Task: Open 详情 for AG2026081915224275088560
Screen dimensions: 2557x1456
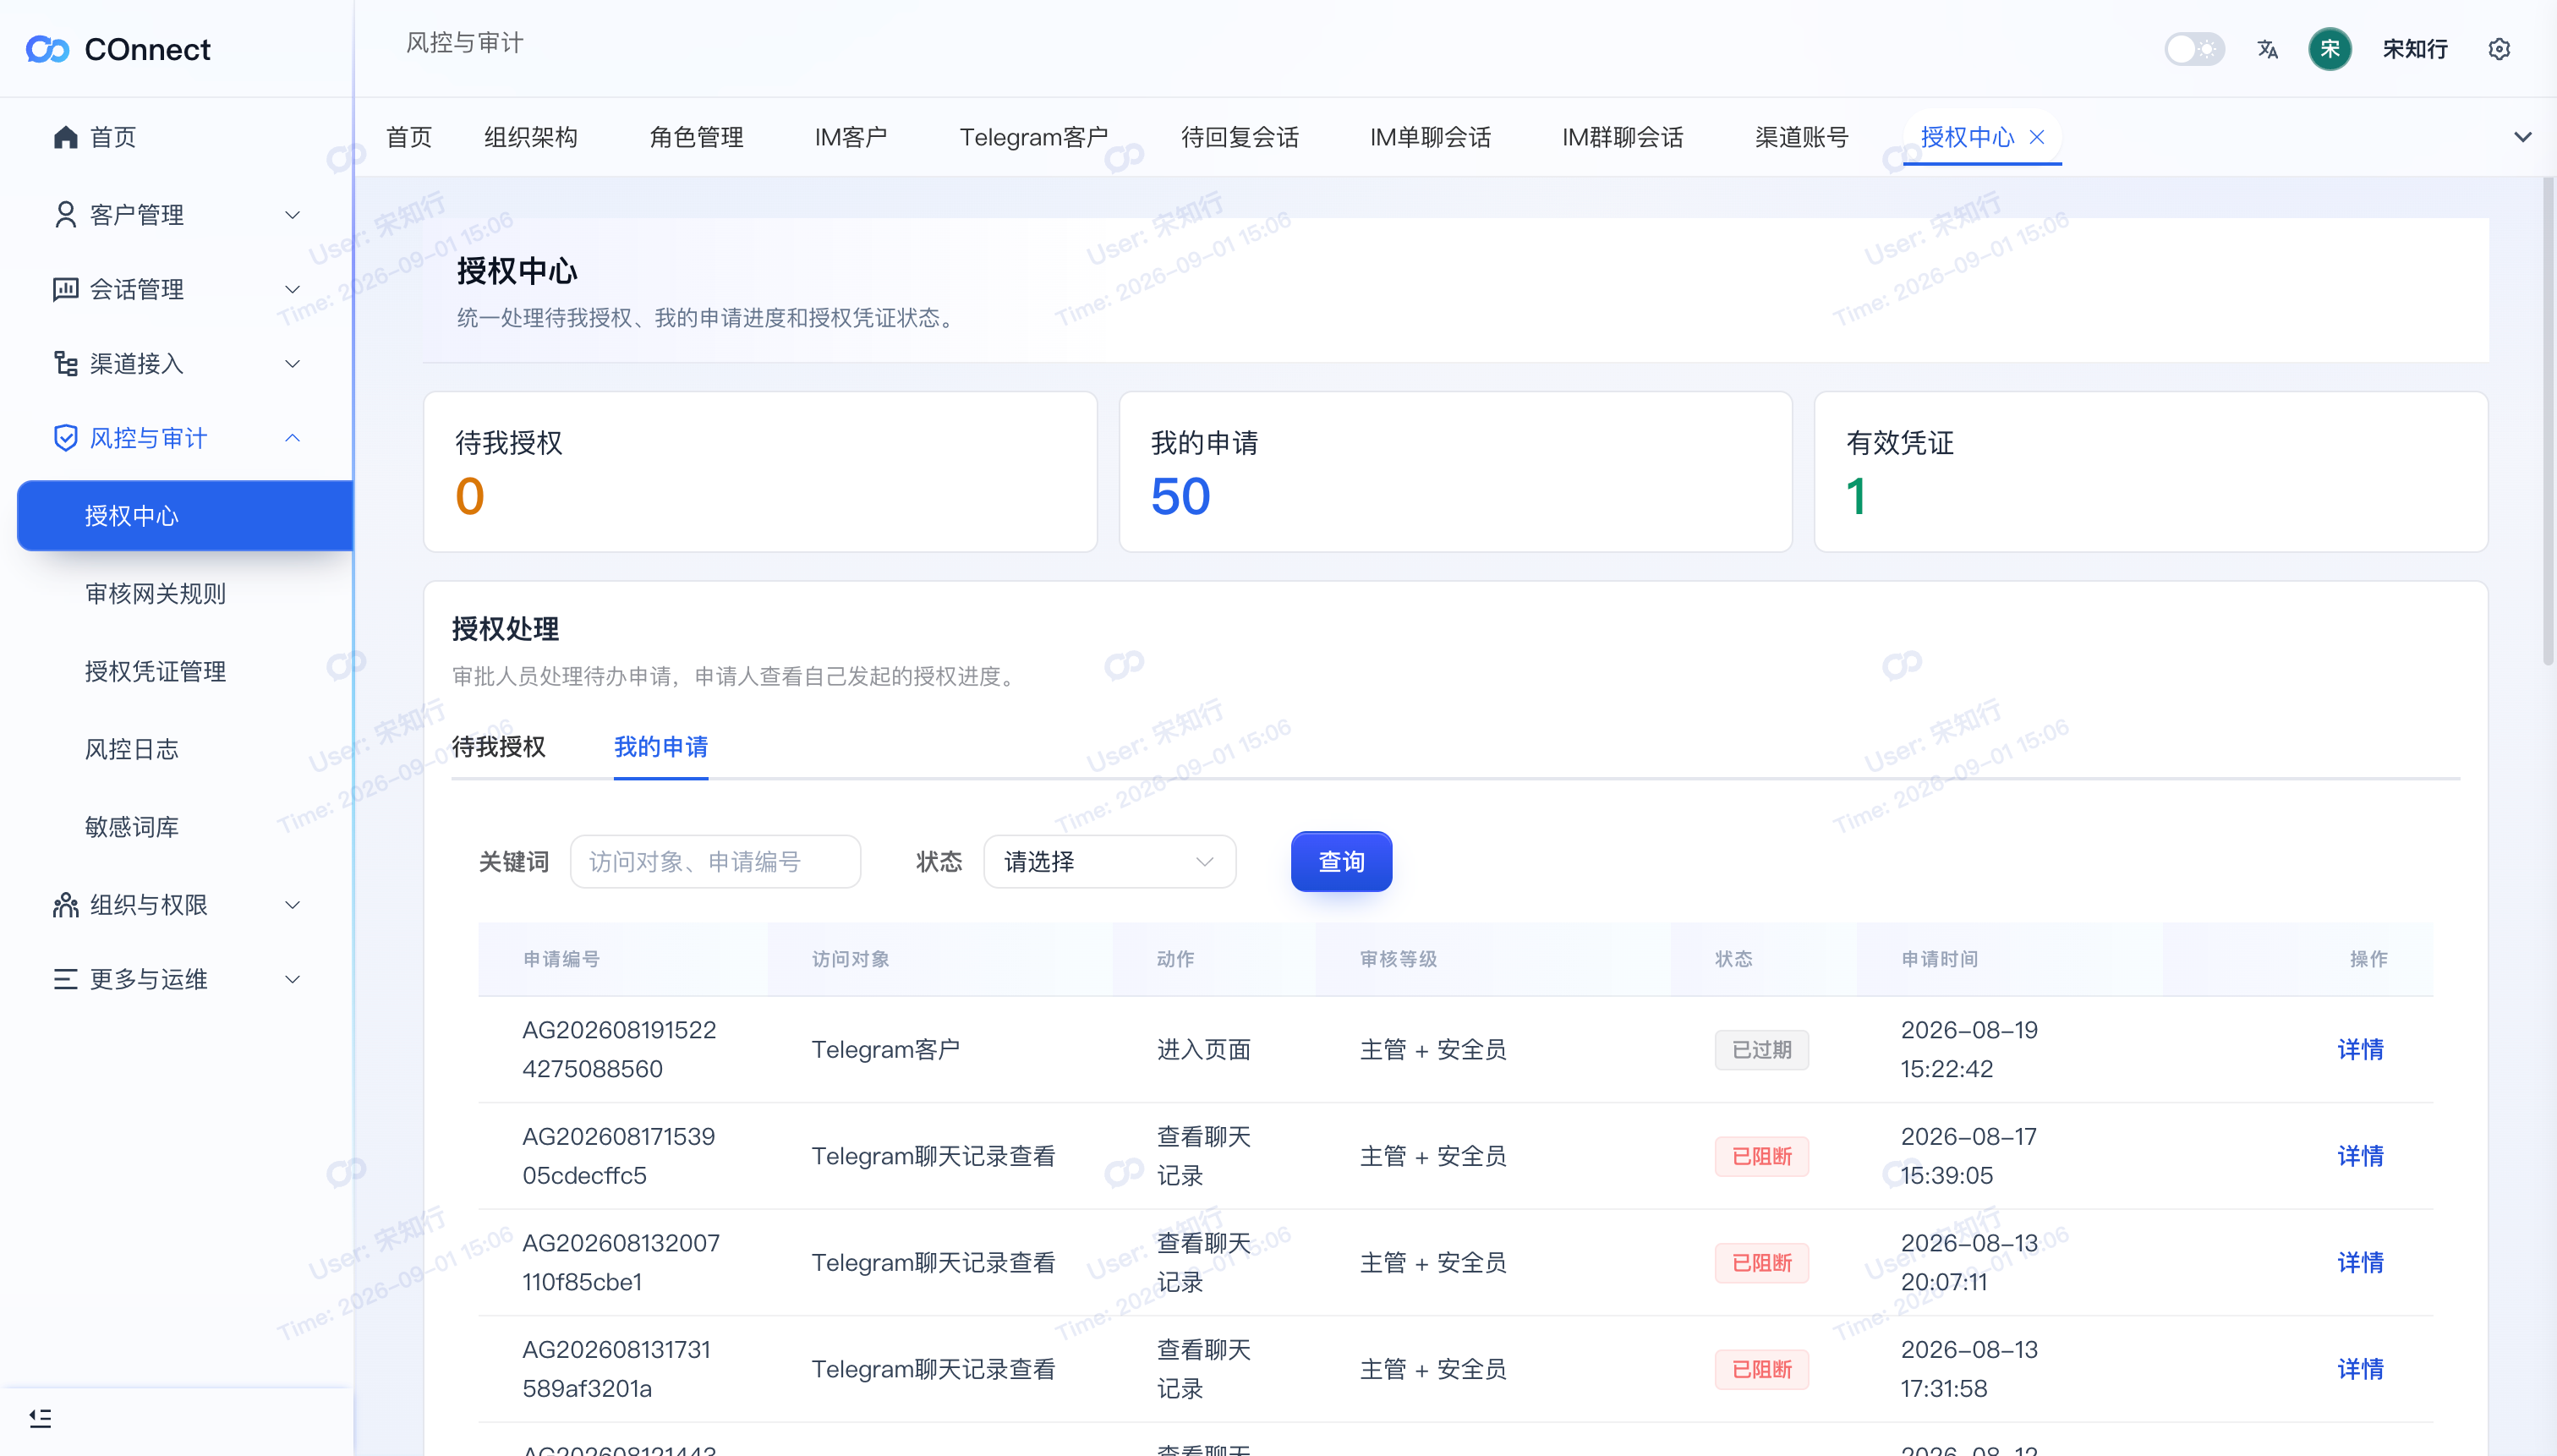Action: [x=2360, y=1050]
